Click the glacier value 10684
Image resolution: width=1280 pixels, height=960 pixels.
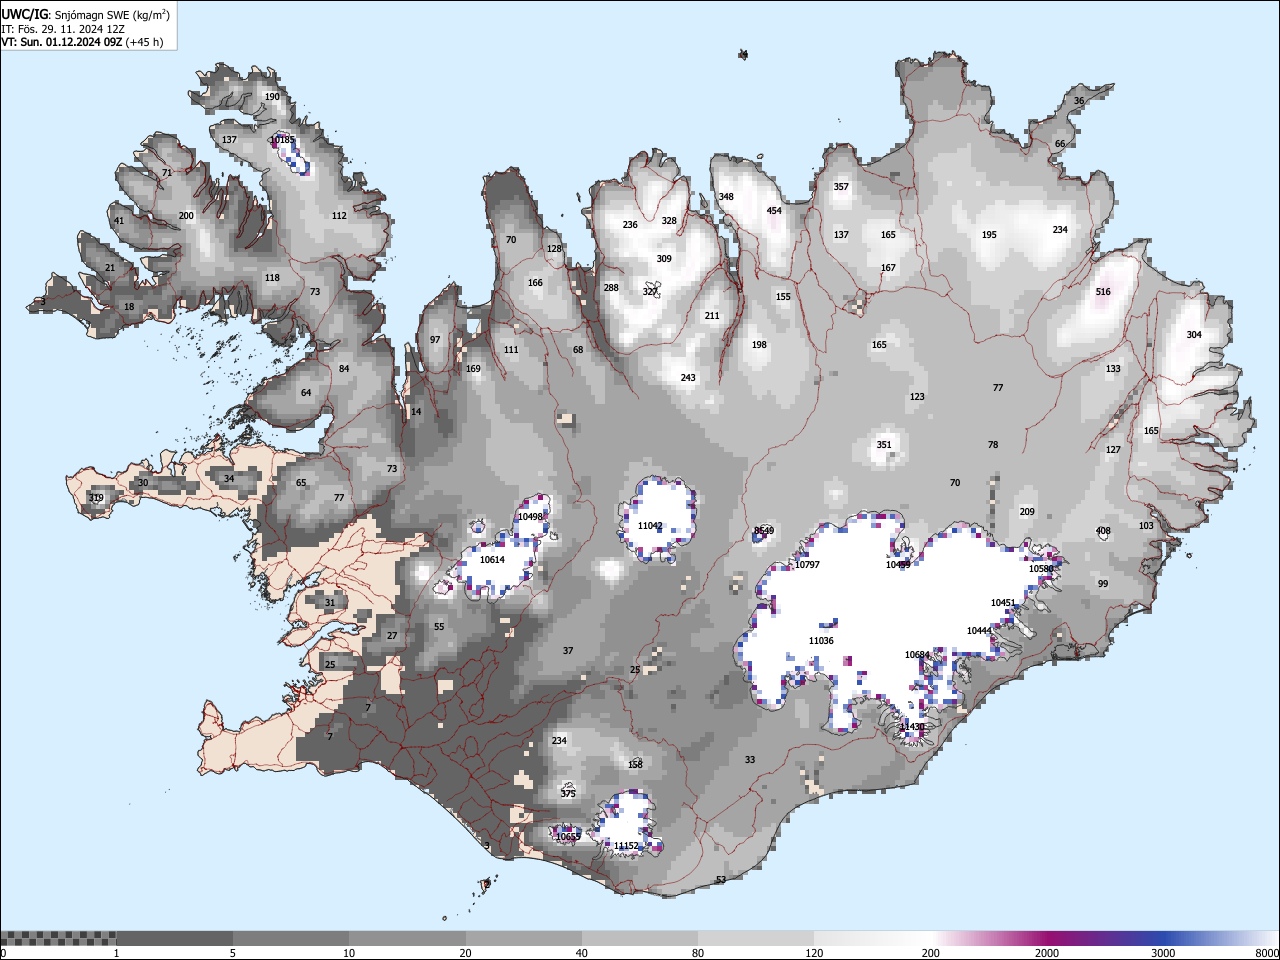(x=917, y=655)
